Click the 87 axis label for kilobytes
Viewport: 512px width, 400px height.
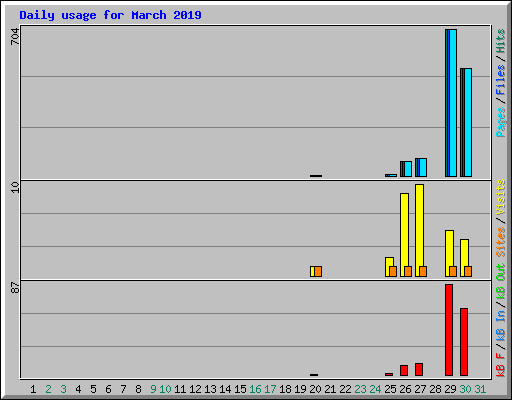[15, 288]
